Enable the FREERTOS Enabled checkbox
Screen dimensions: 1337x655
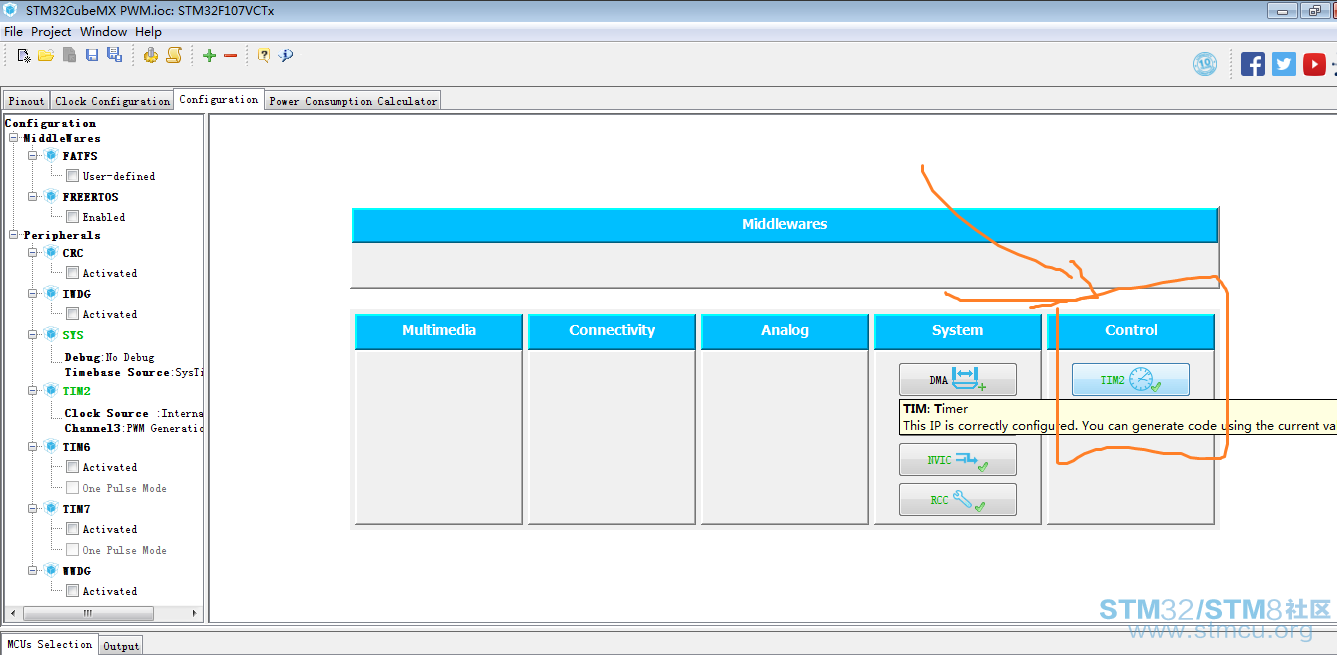(x=73, y=217)
